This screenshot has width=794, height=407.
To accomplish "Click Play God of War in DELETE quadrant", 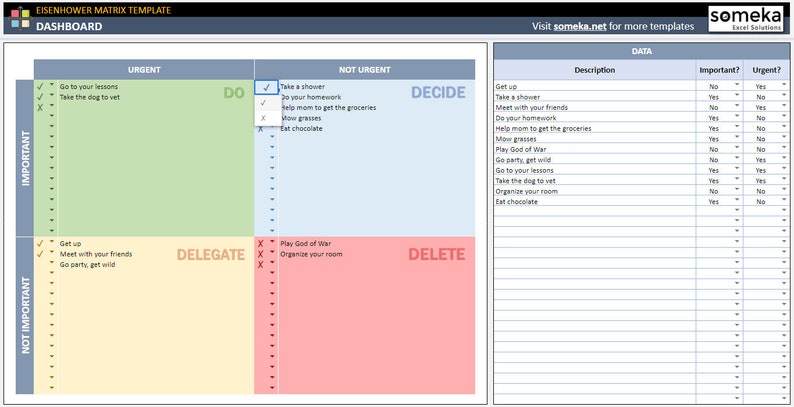I will 305,243.
